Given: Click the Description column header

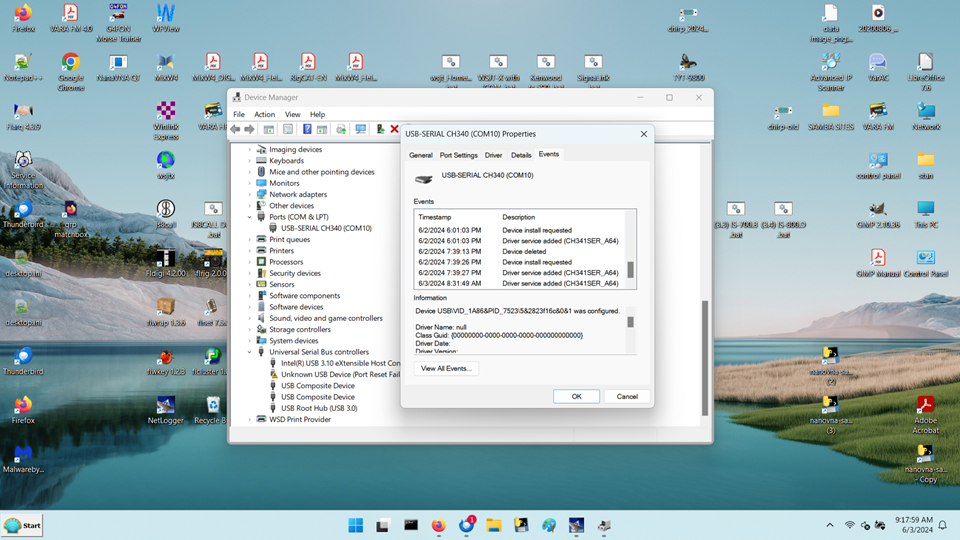Looking at the screenshot, I should [519, 217].
